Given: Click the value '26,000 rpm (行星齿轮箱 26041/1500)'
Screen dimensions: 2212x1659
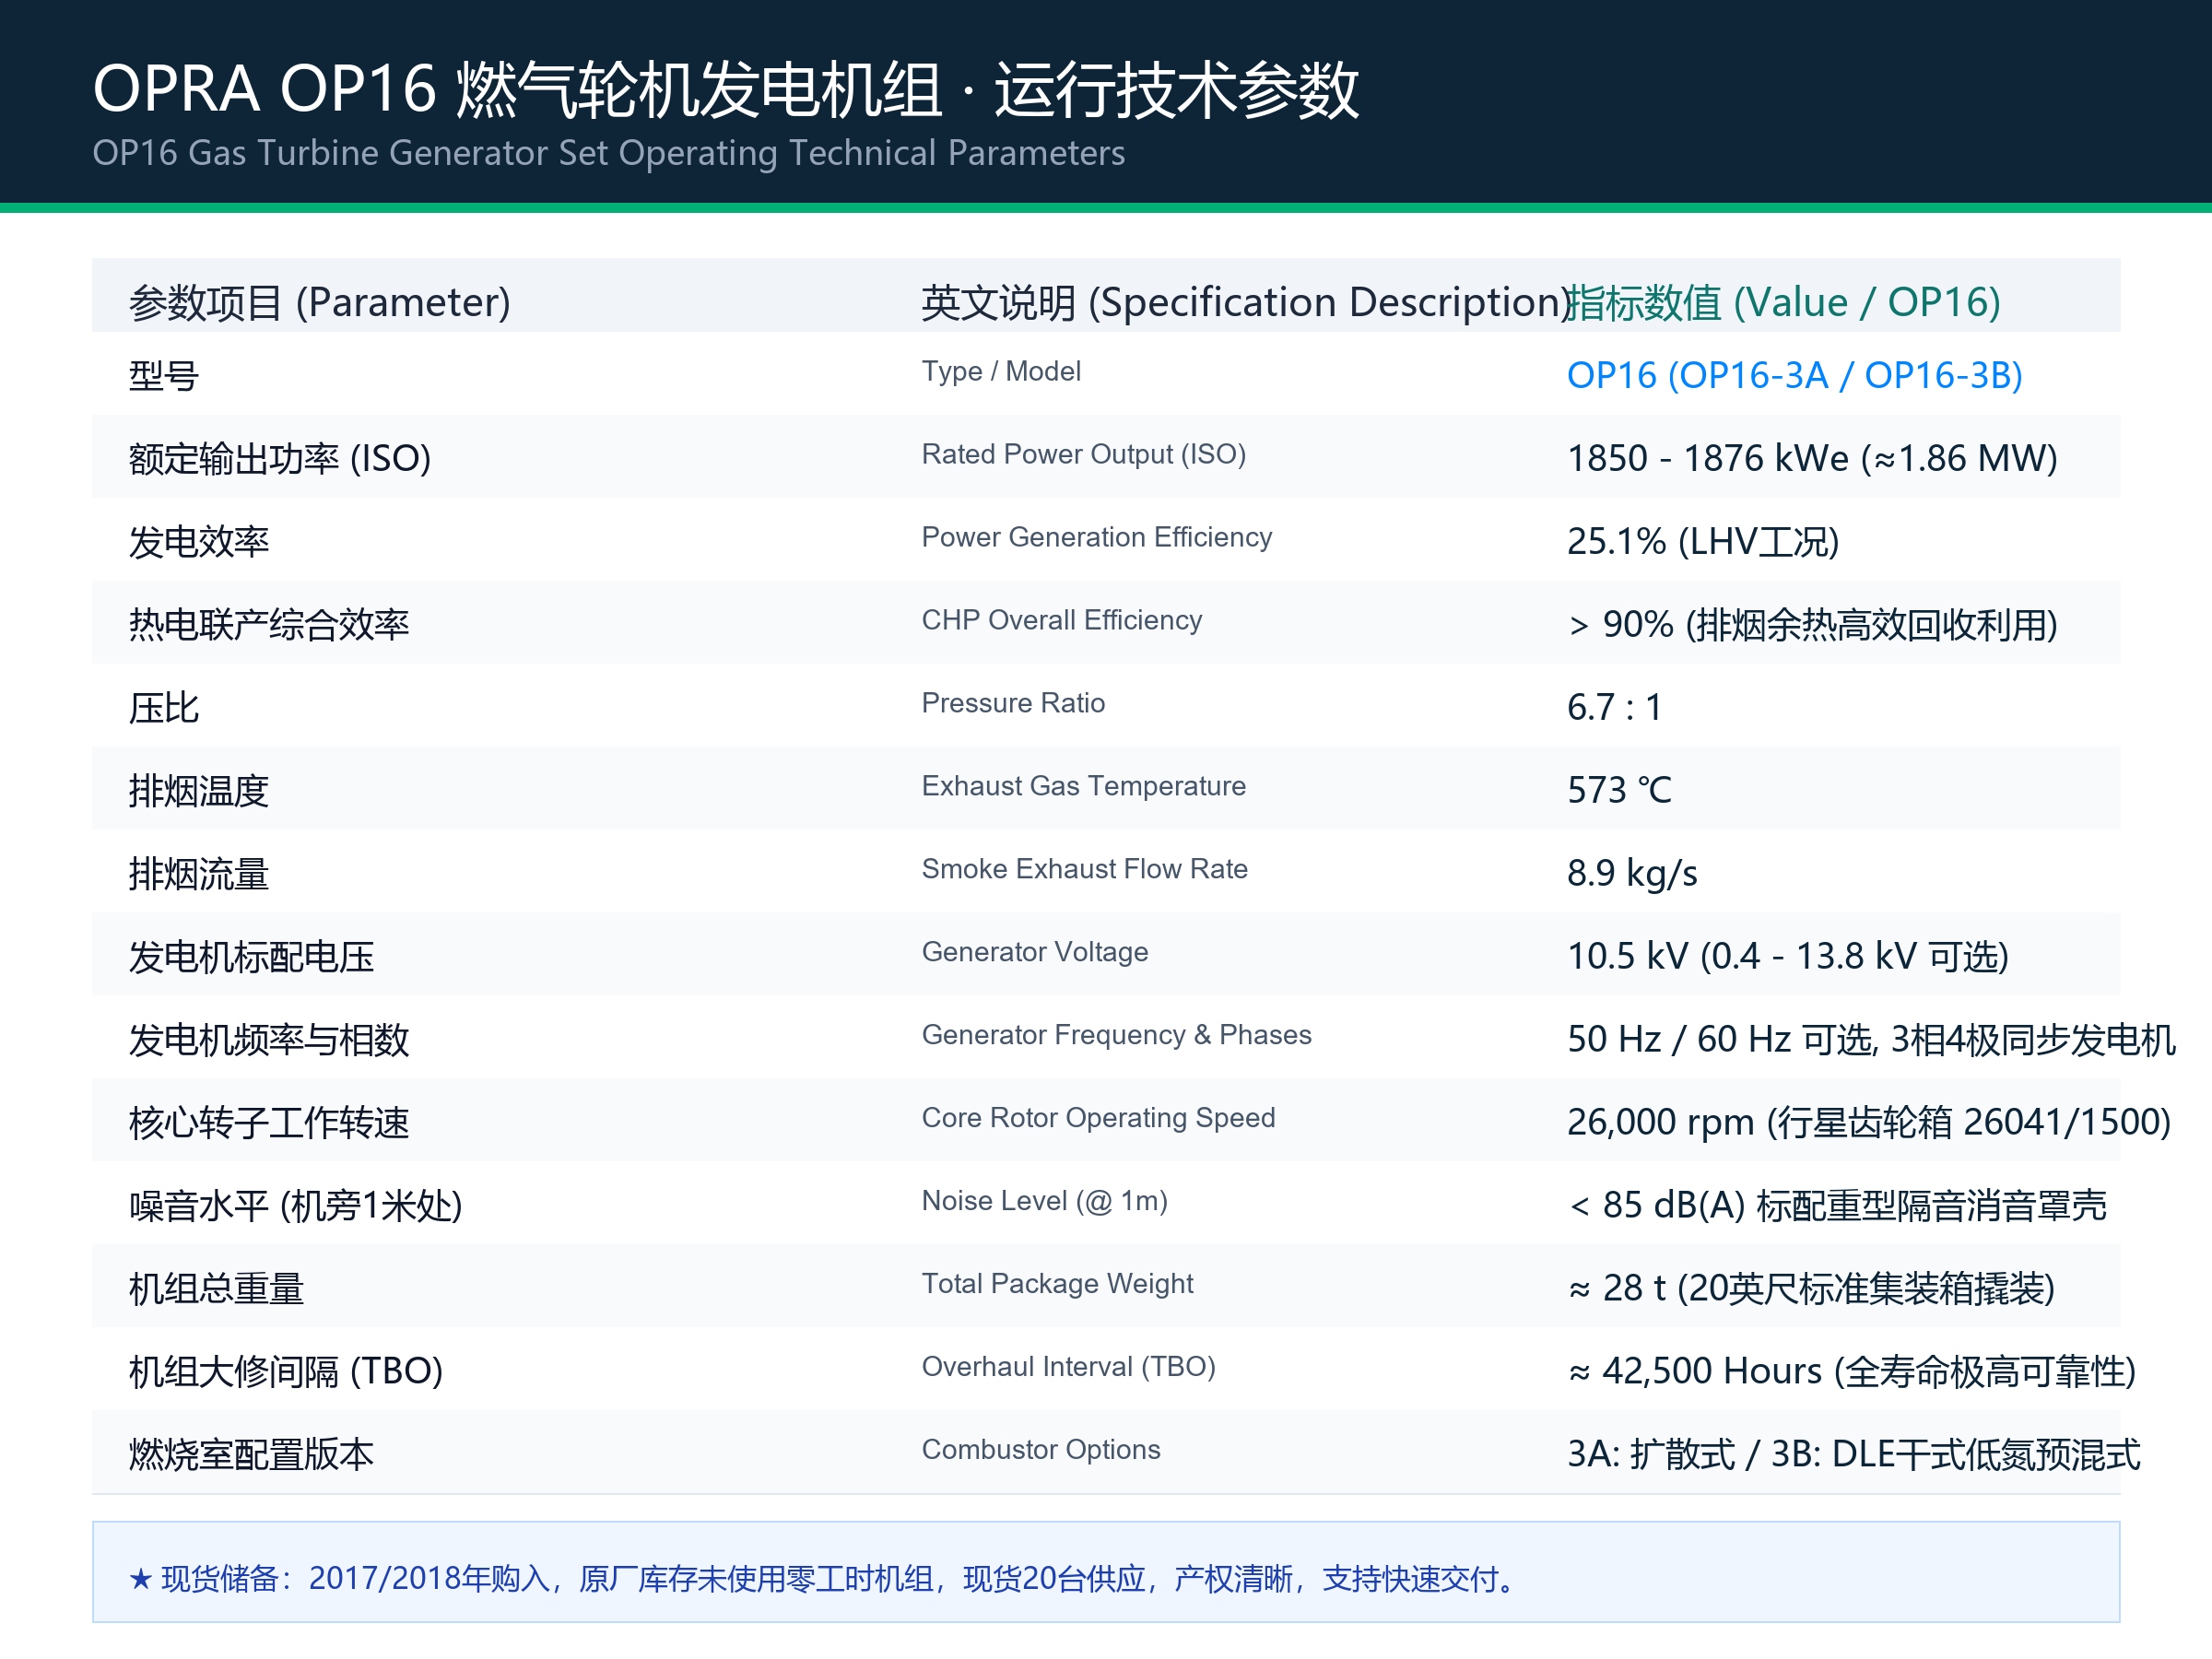Looking at the screenshot, I should [1869, 1122].
